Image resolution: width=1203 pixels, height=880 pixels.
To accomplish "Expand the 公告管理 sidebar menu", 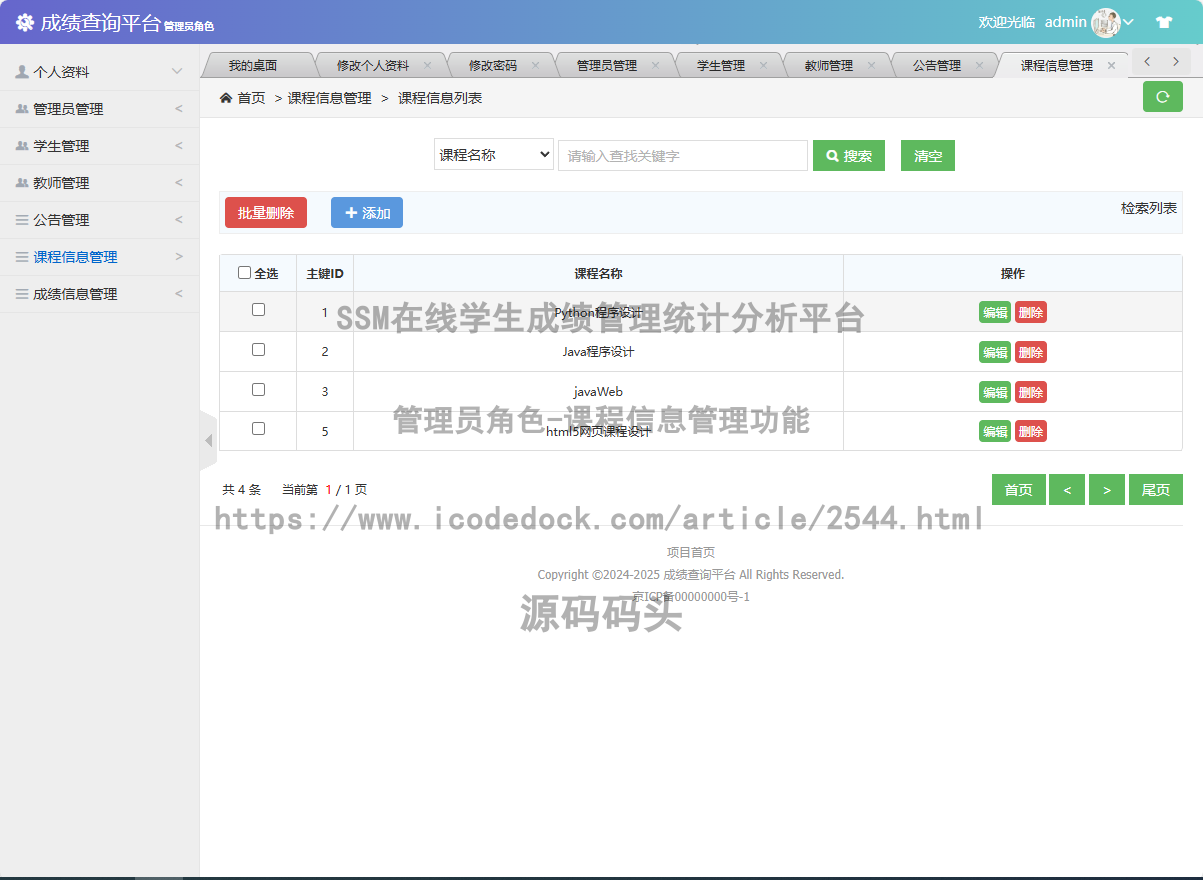I will (x=100, y=220).
